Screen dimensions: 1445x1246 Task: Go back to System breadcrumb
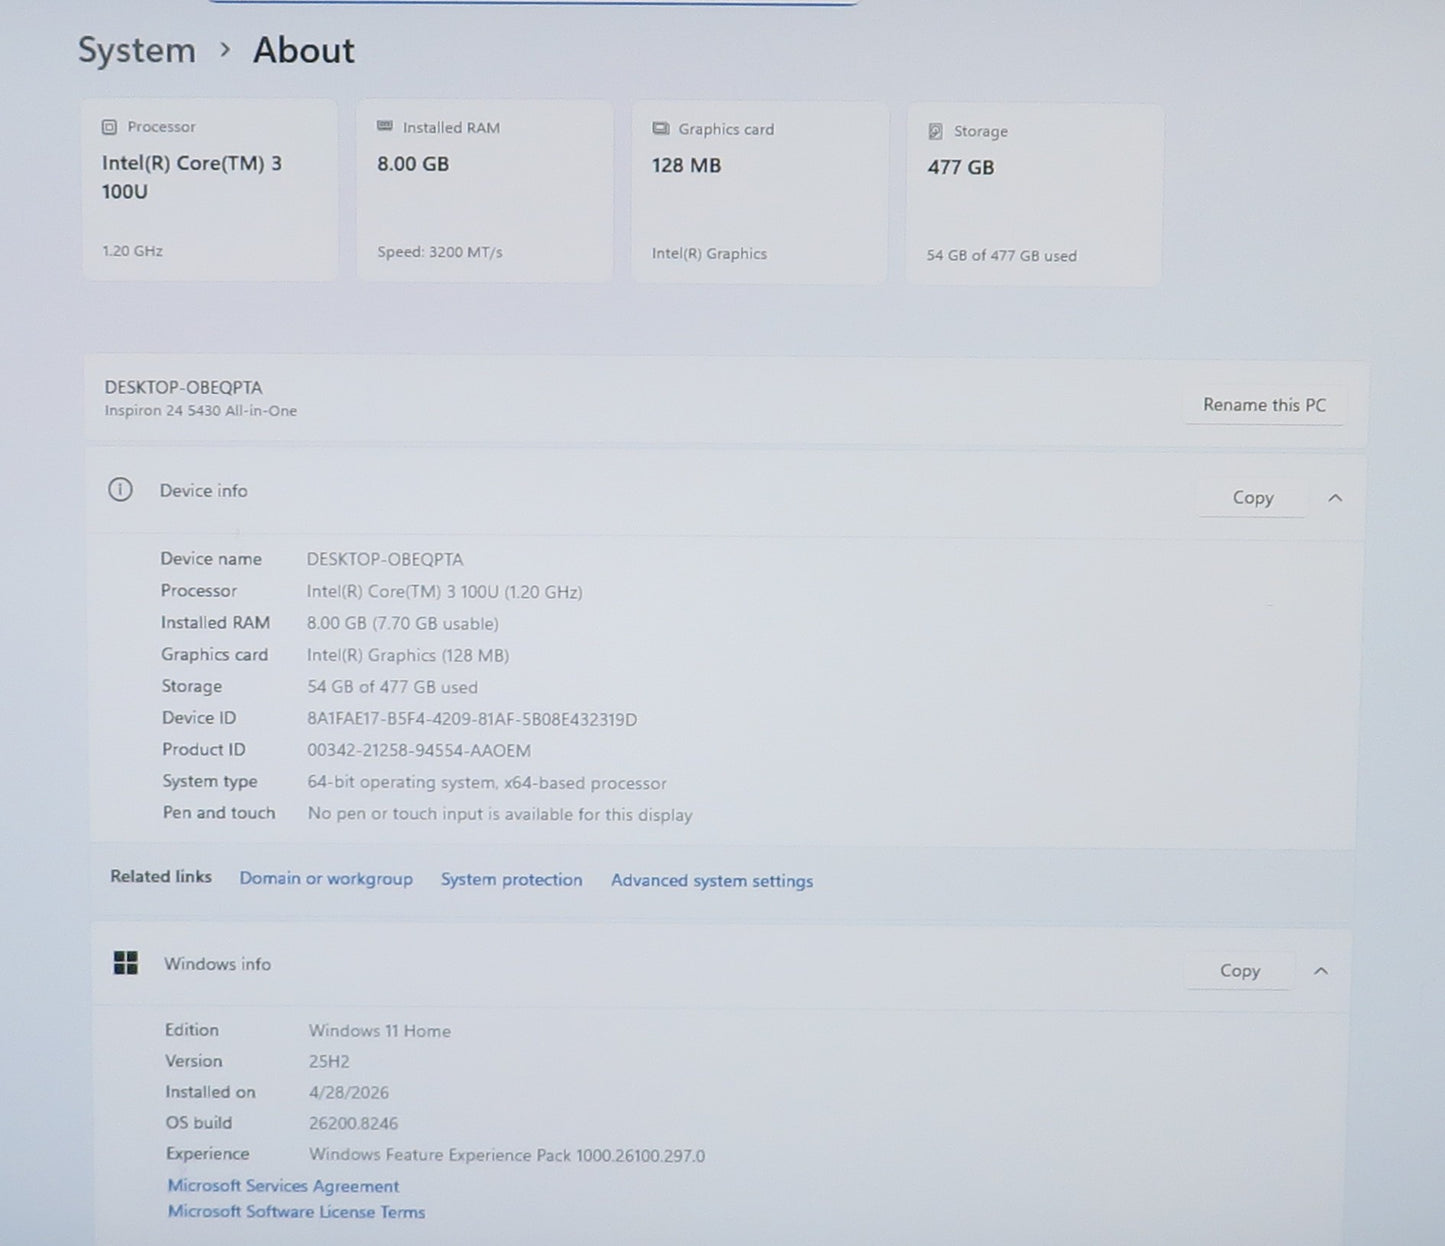[137, 50]
